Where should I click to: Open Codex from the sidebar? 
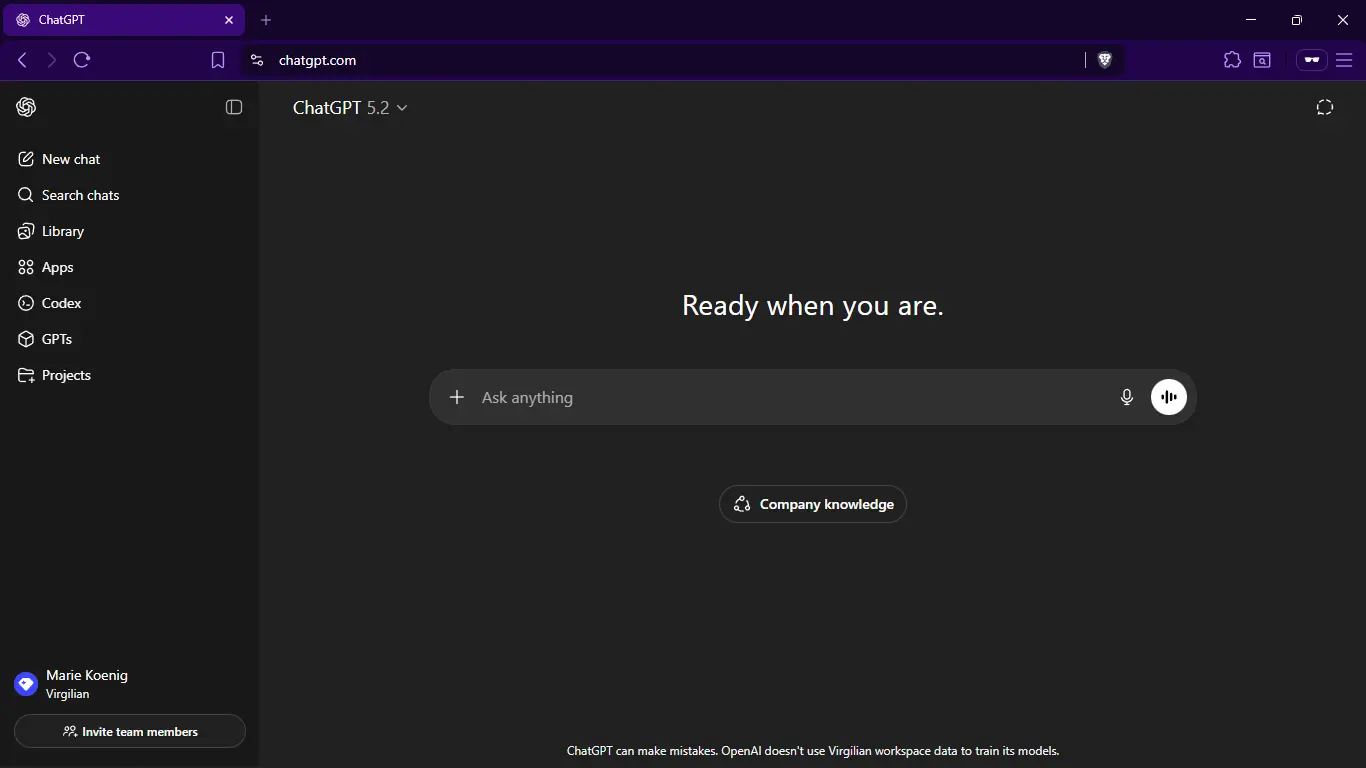pyautogui.click(x=130, y=303)
